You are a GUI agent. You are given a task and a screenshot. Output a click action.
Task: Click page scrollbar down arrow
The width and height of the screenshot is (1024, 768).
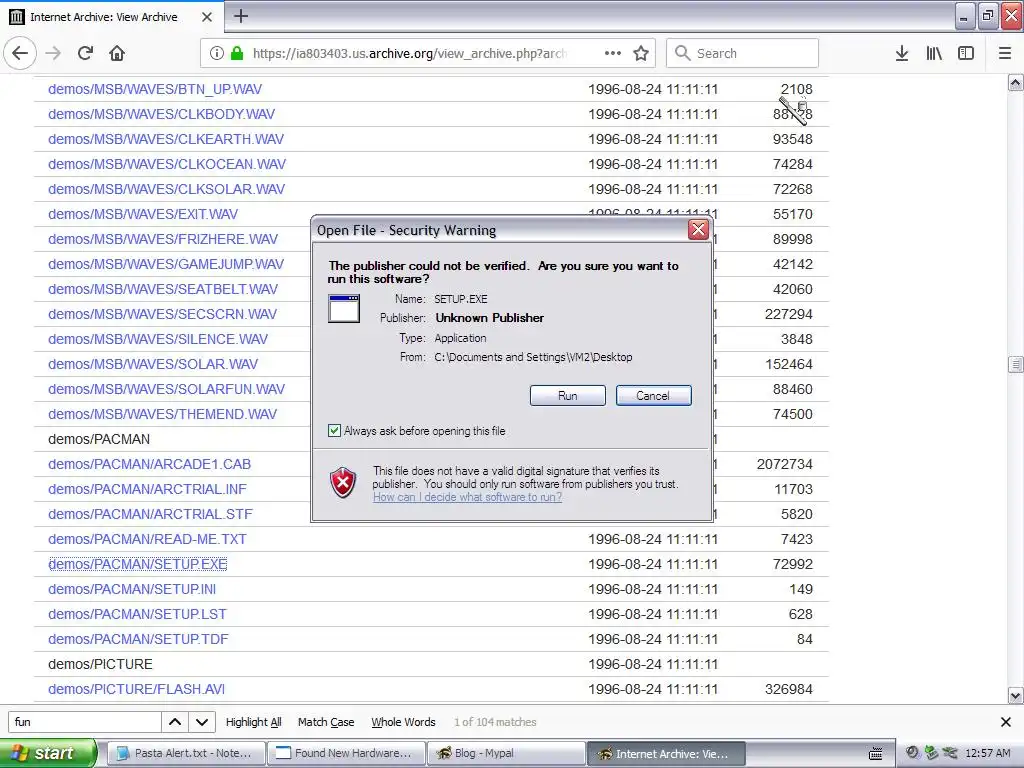point(1016,696)
